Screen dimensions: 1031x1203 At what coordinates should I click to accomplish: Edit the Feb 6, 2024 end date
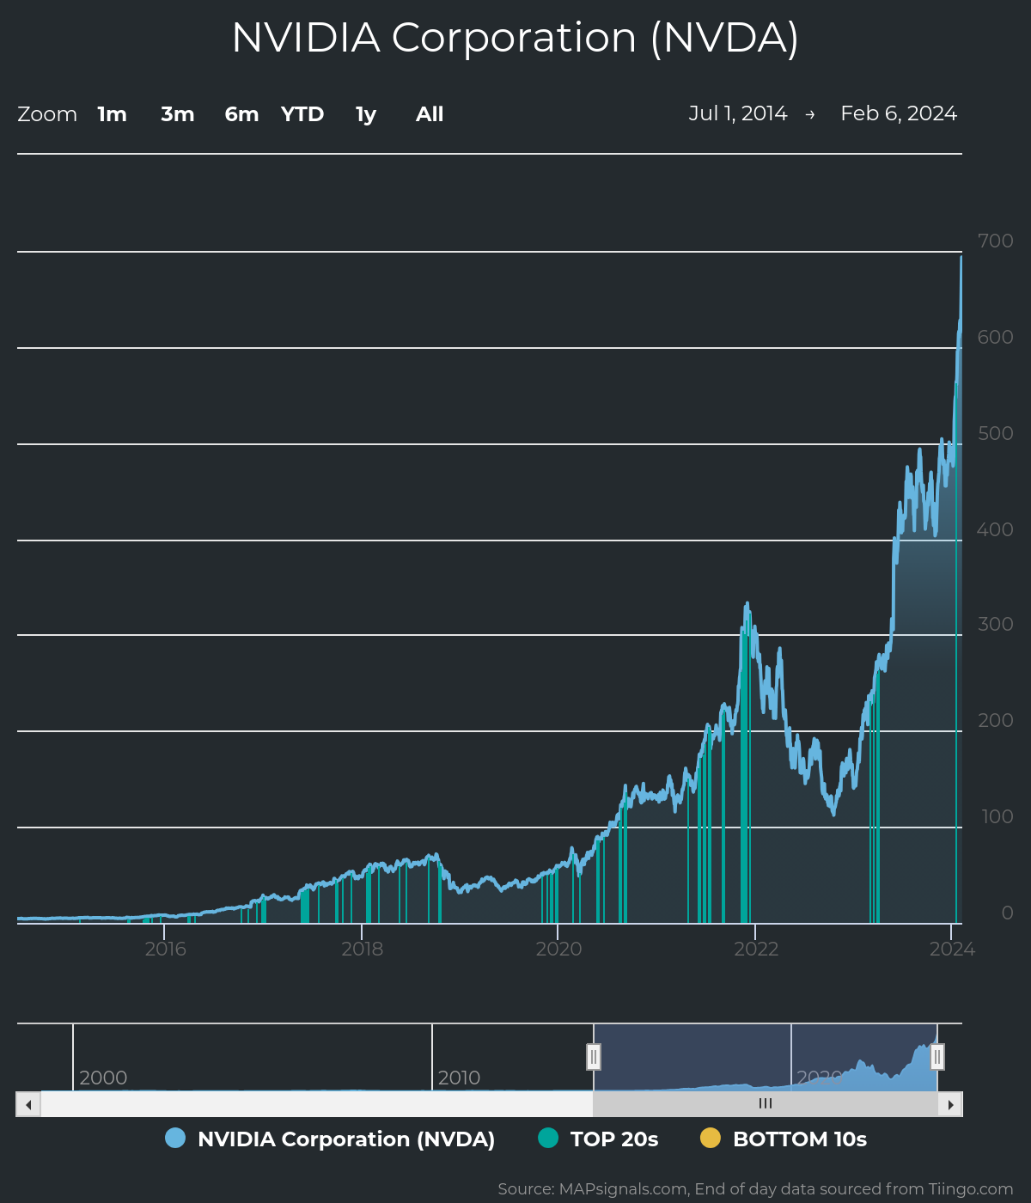point(898,113)
